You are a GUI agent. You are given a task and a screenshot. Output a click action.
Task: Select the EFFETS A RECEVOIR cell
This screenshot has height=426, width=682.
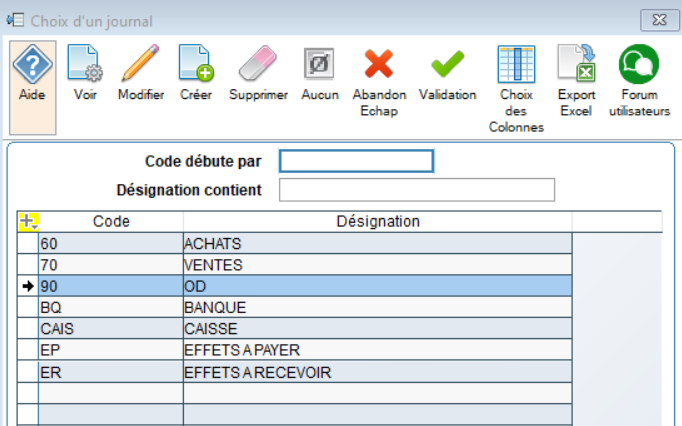378,372
